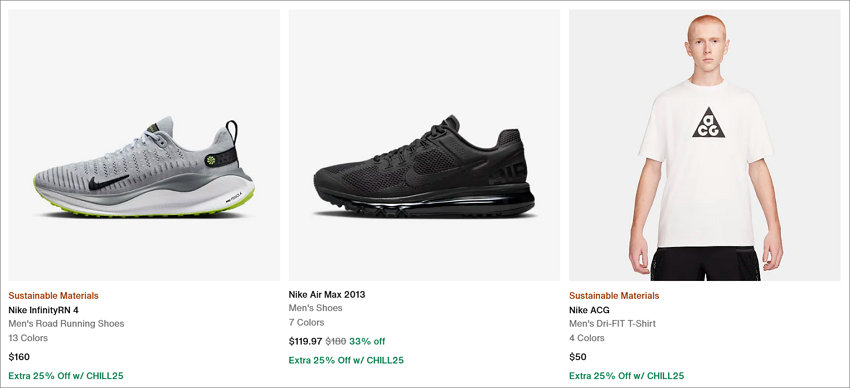Click the $50 price

point(578,357)
